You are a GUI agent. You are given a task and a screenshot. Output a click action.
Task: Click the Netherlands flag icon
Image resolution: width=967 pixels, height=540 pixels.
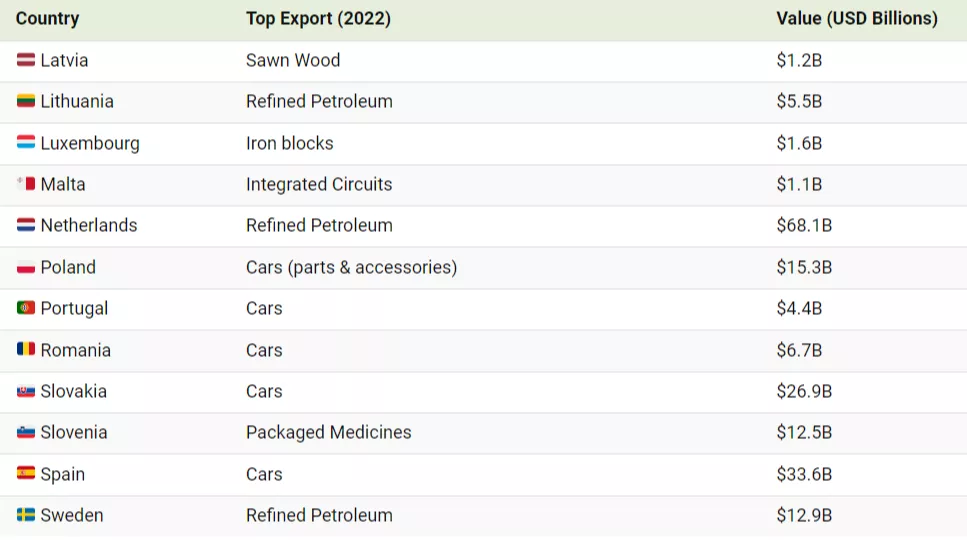coord(26,226)
